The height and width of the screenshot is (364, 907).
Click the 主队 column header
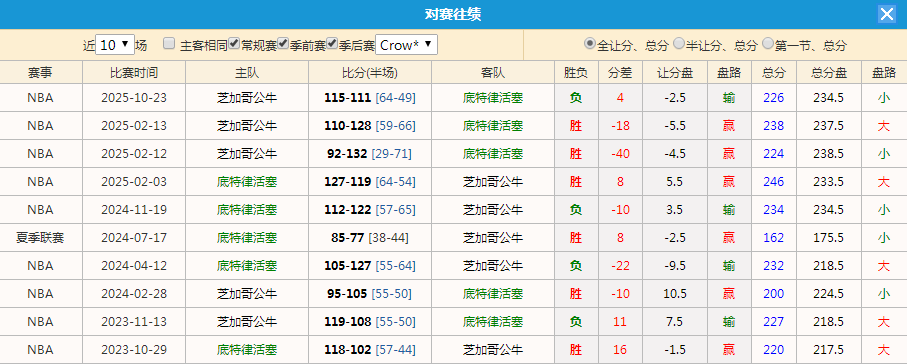click(x=247, y=72)
